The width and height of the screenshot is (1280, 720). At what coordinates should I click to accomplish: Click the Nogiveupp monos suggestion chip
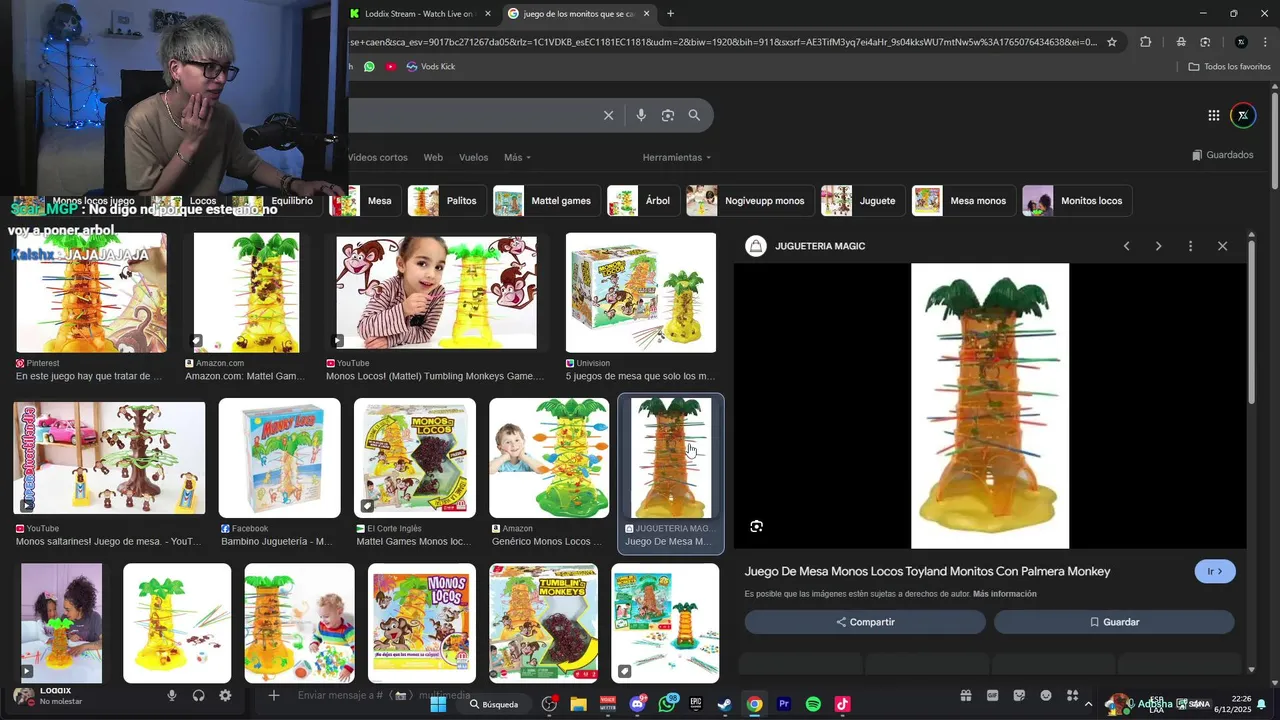750,201
